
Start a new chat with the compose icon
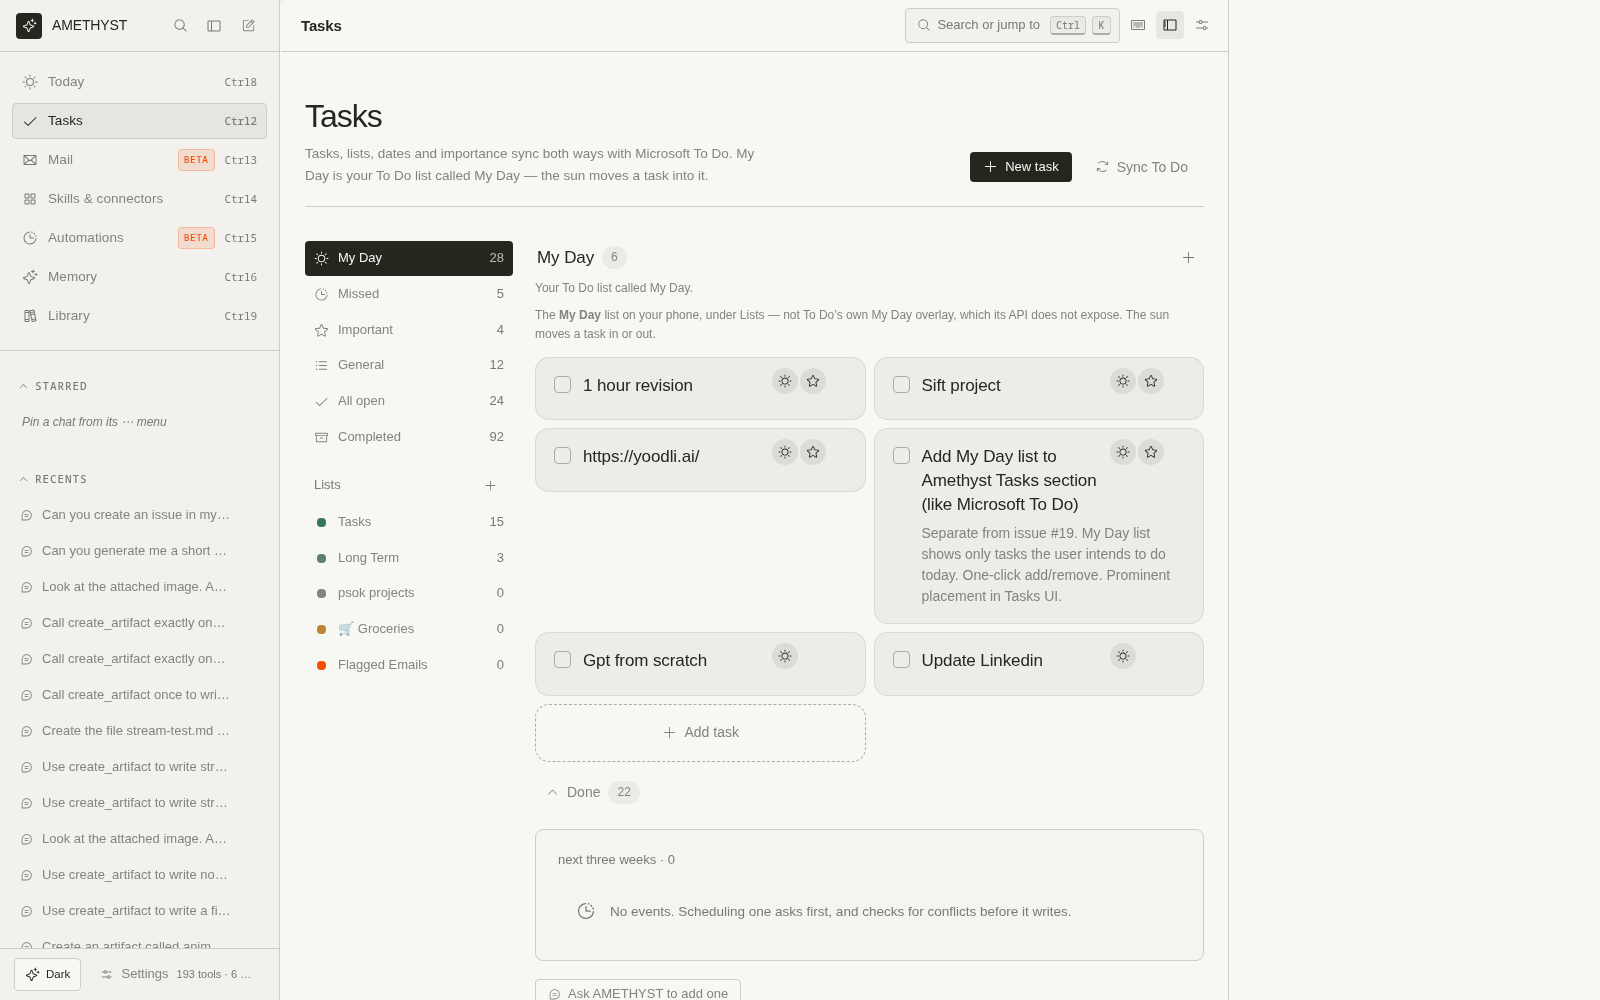tap(248, 26)
